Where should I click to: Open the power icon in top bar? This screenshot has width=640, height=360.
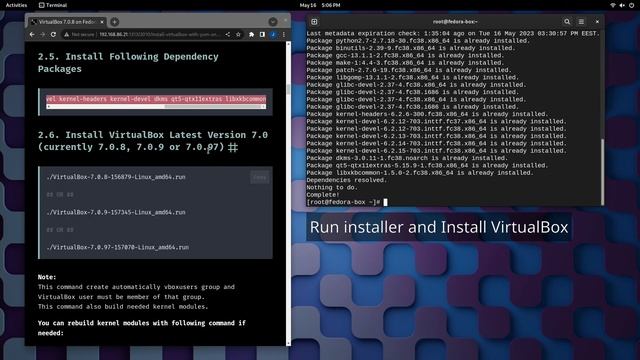coord(631,5)
